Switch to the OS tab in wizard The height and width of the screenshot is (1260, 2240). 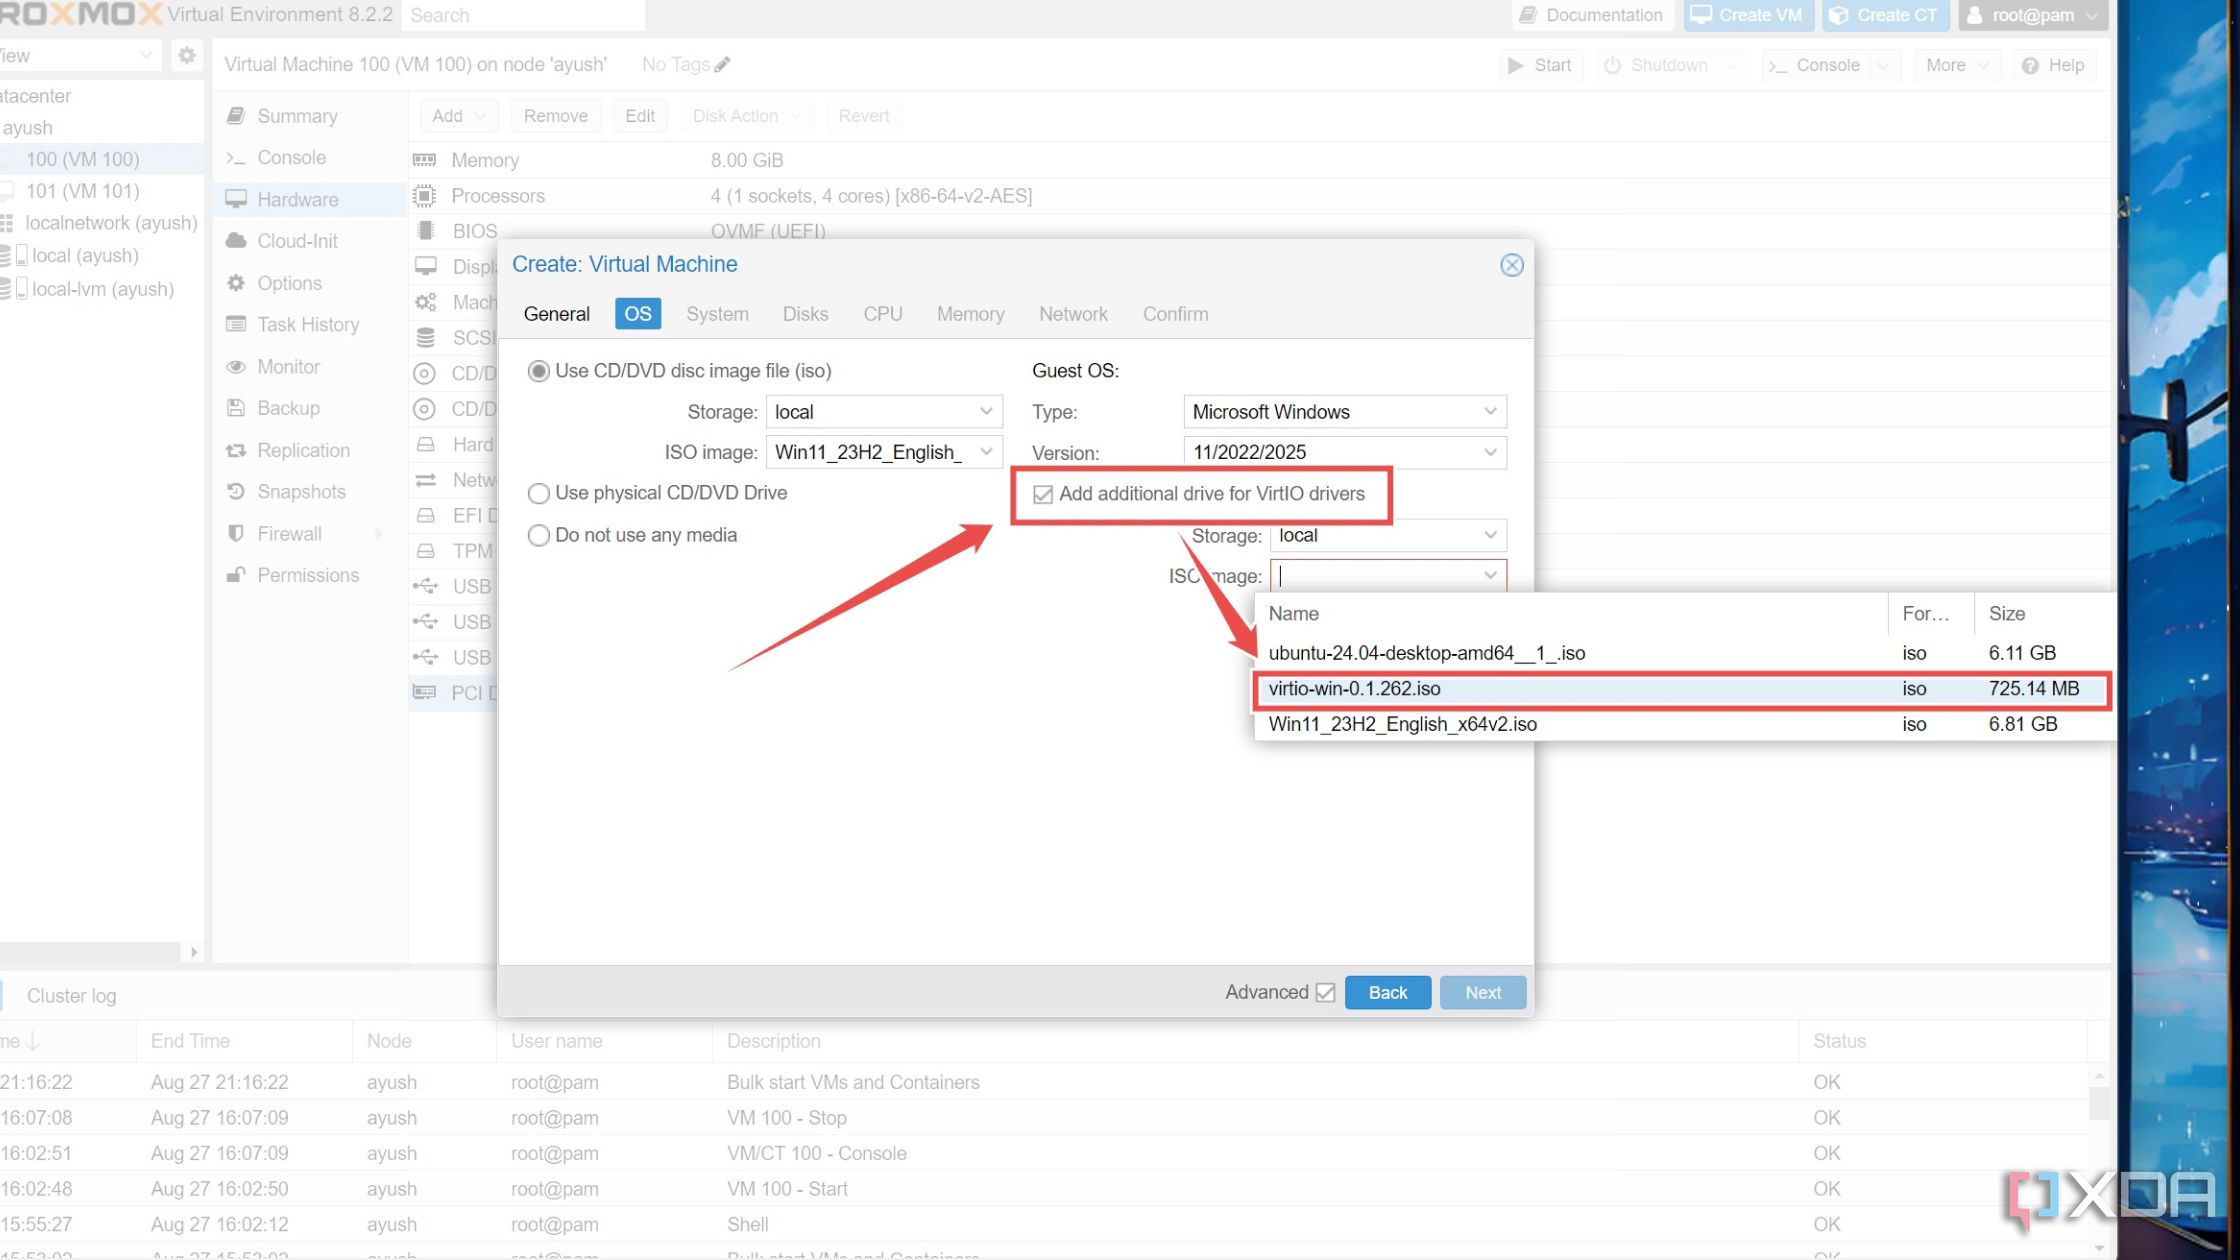(637, 314)
